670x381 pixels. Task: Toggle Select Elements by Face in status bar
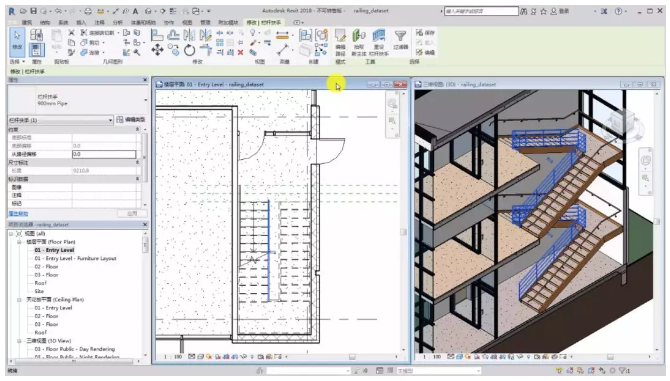coord(591,370)
